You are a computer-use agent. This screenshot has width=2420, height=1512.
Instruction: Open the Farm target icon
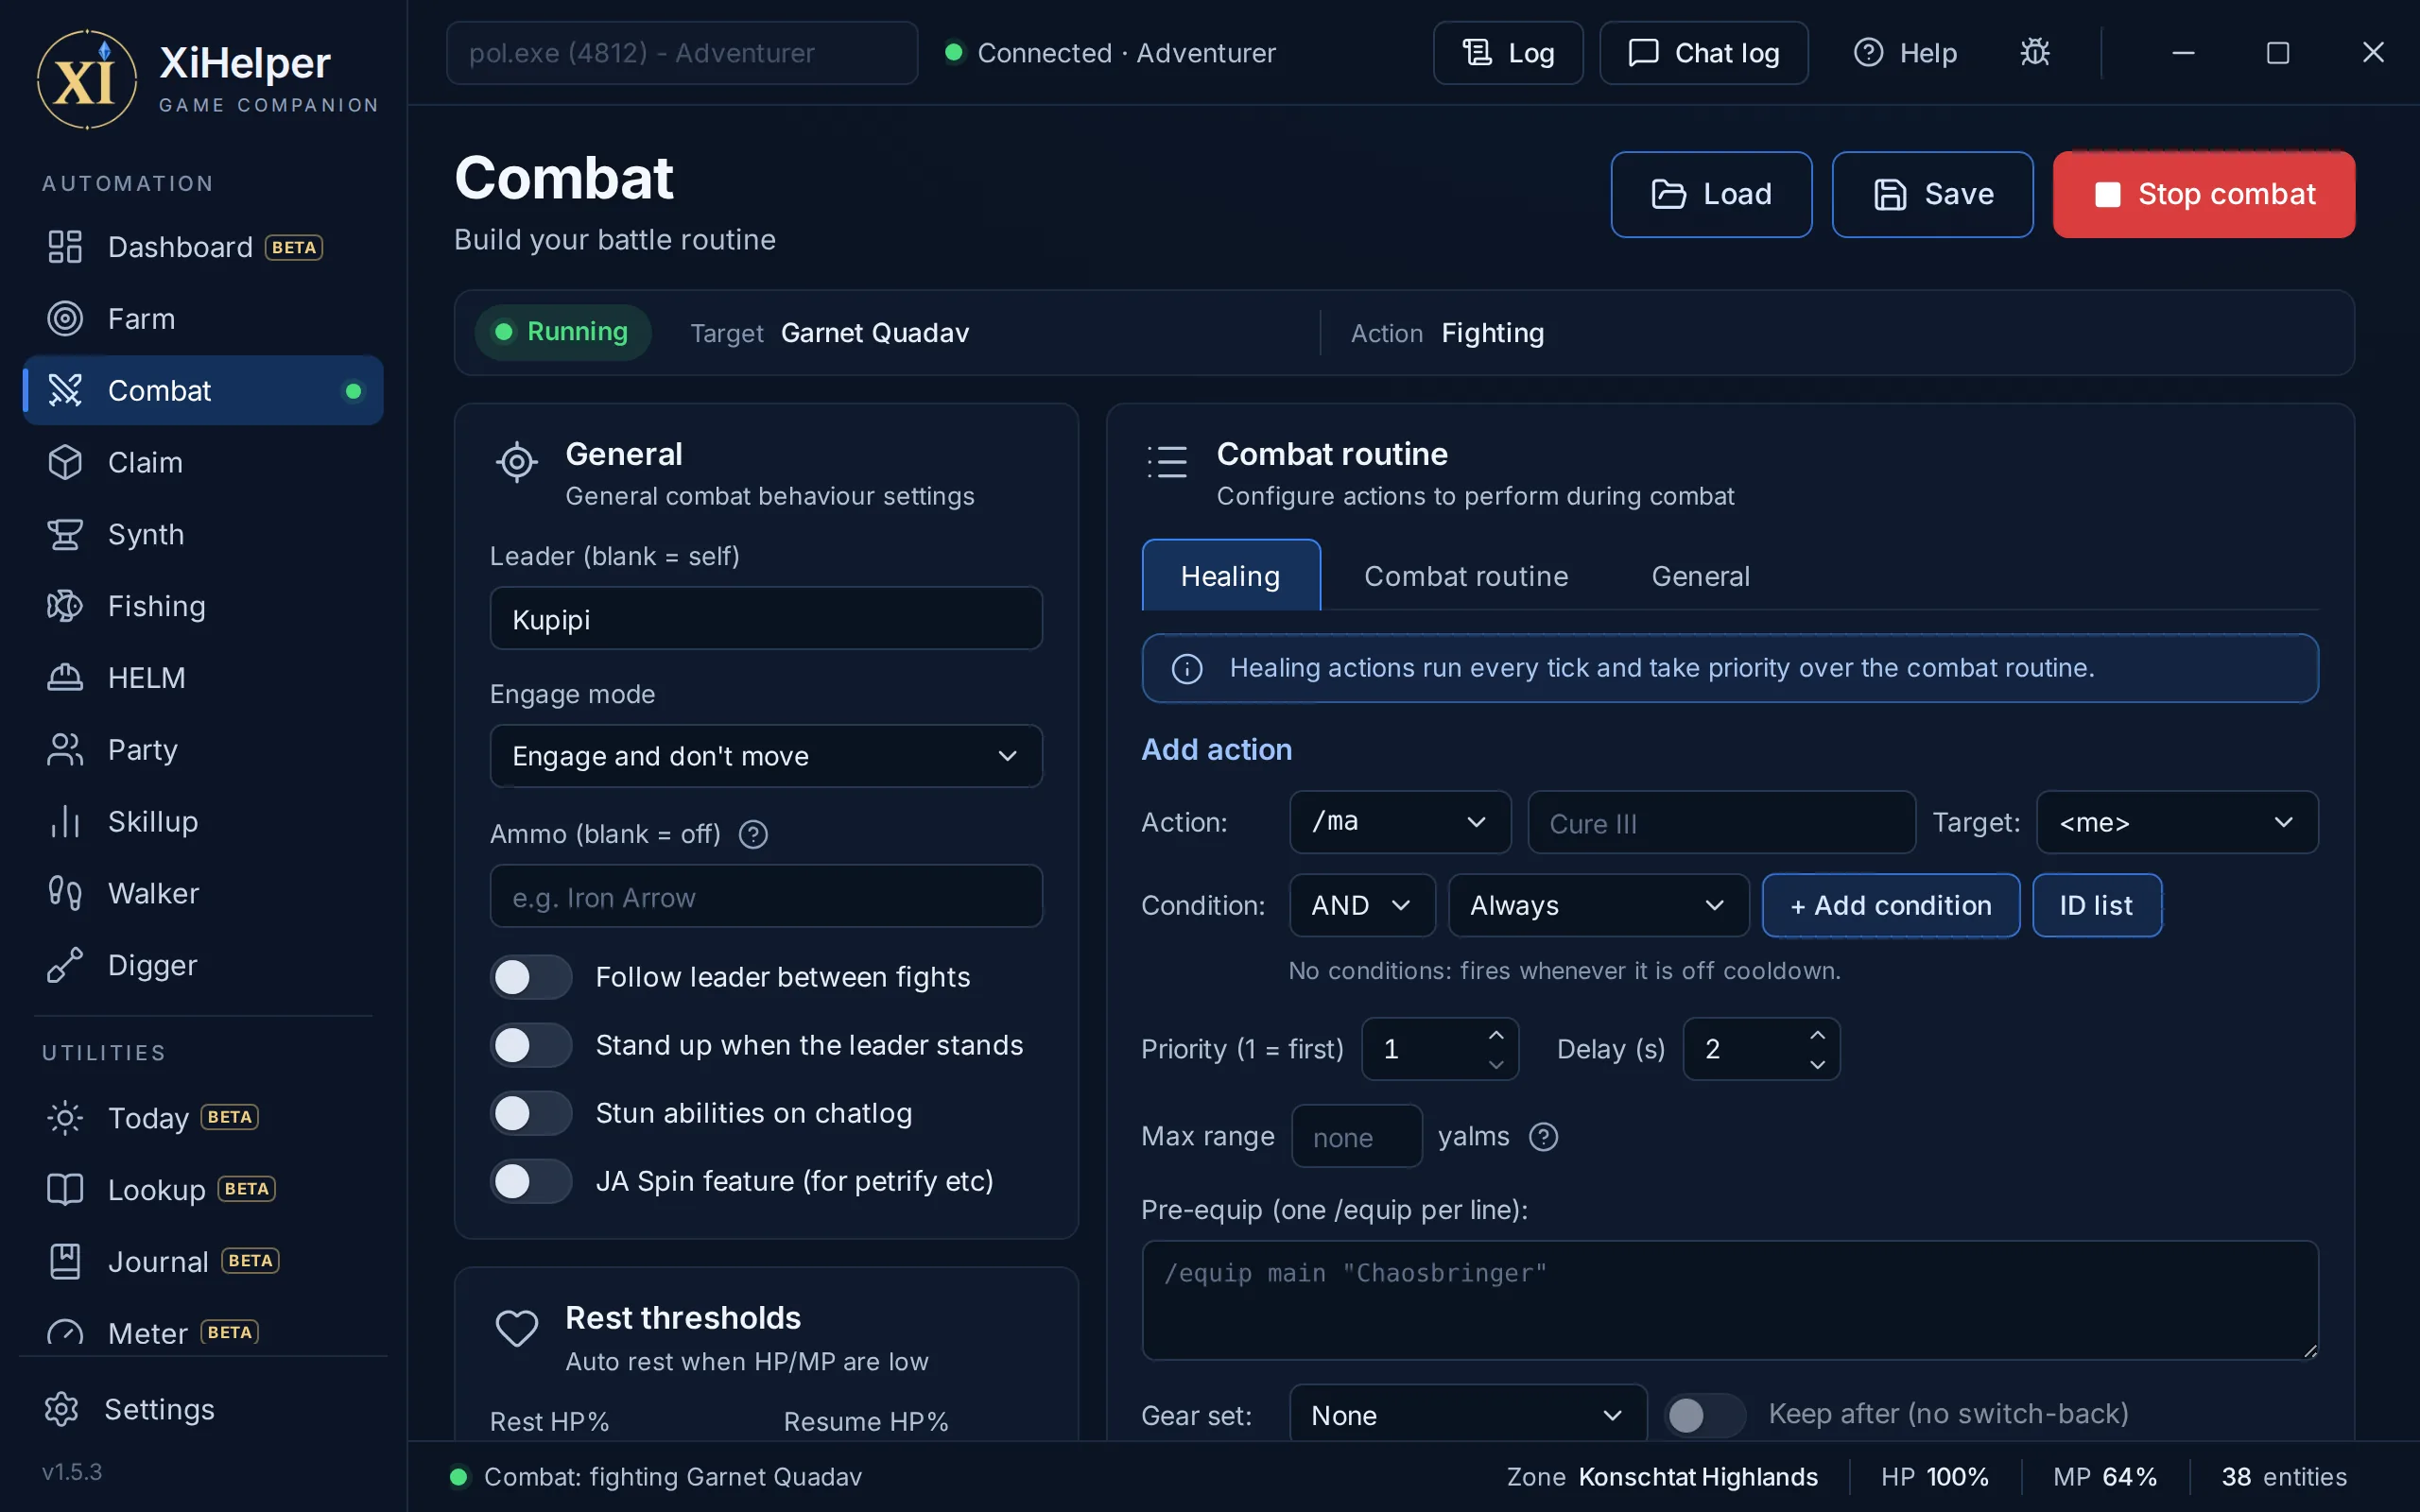(x=65, y=319)
